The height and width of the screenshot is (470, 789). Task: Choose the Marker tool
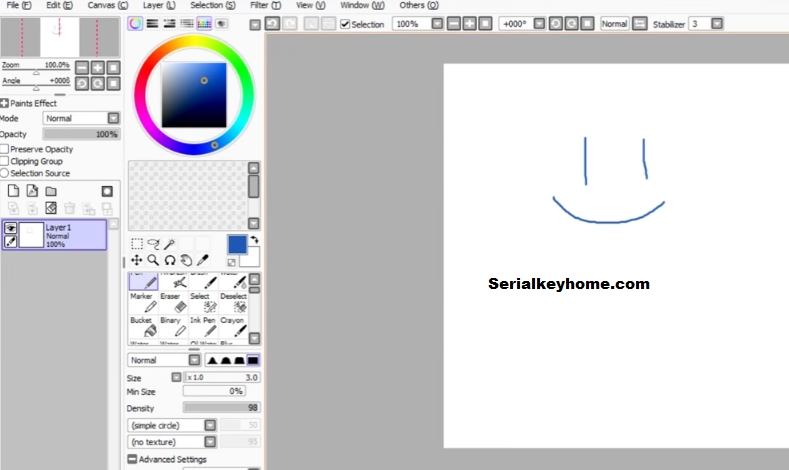(x=143, y=303)
